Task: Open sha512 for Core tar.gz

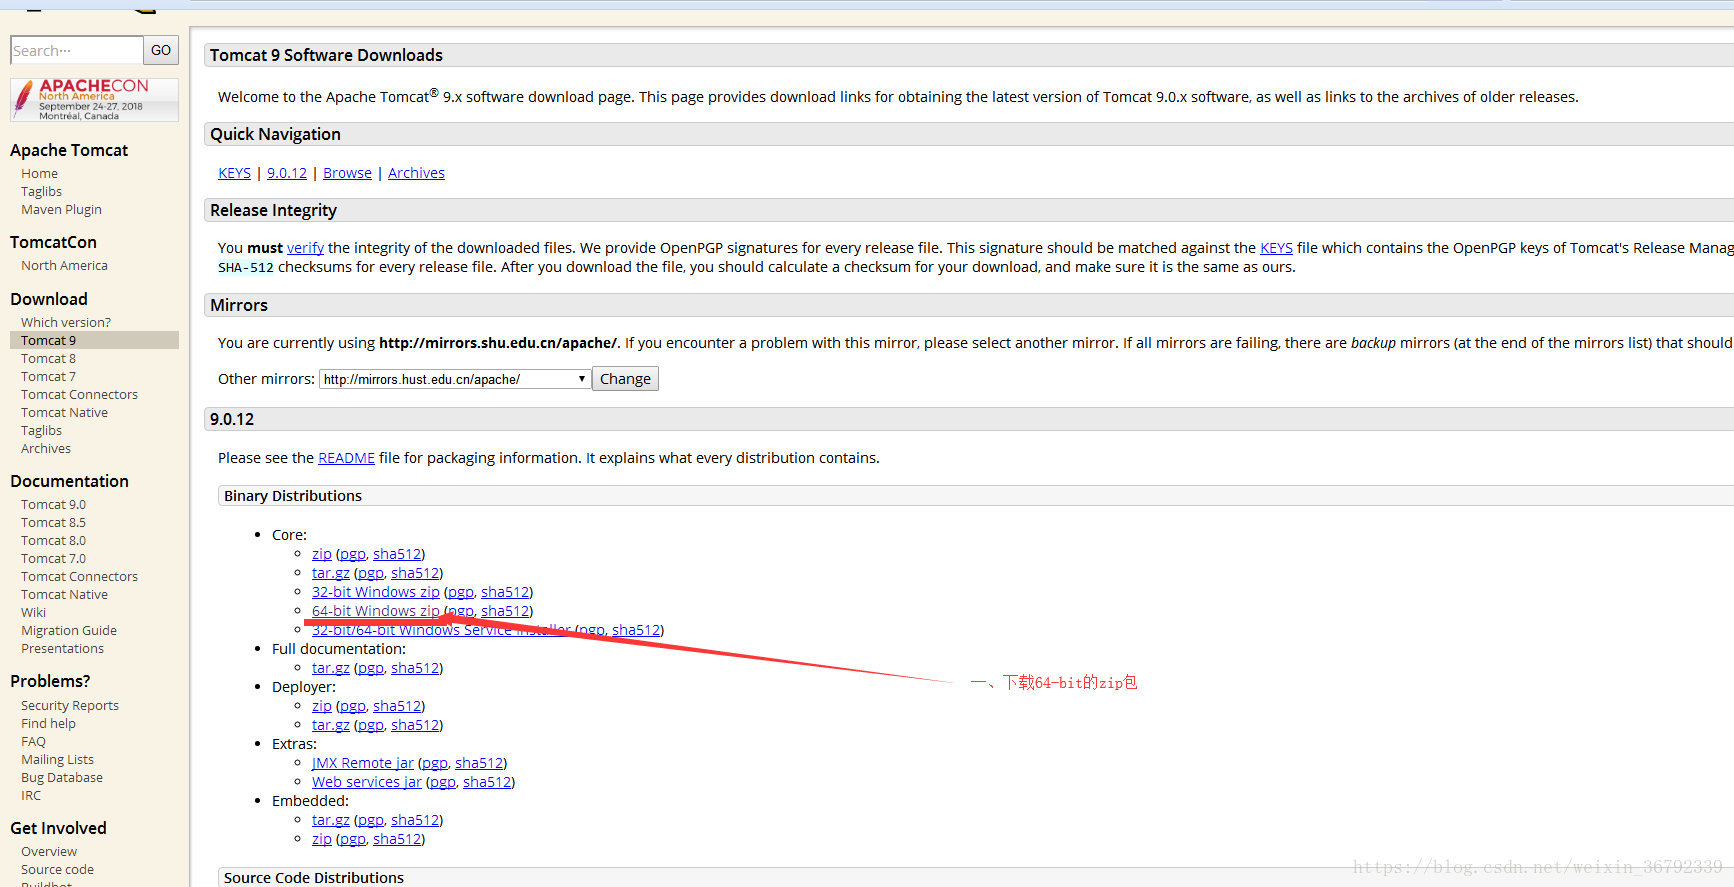Action: tap(415, 573)
